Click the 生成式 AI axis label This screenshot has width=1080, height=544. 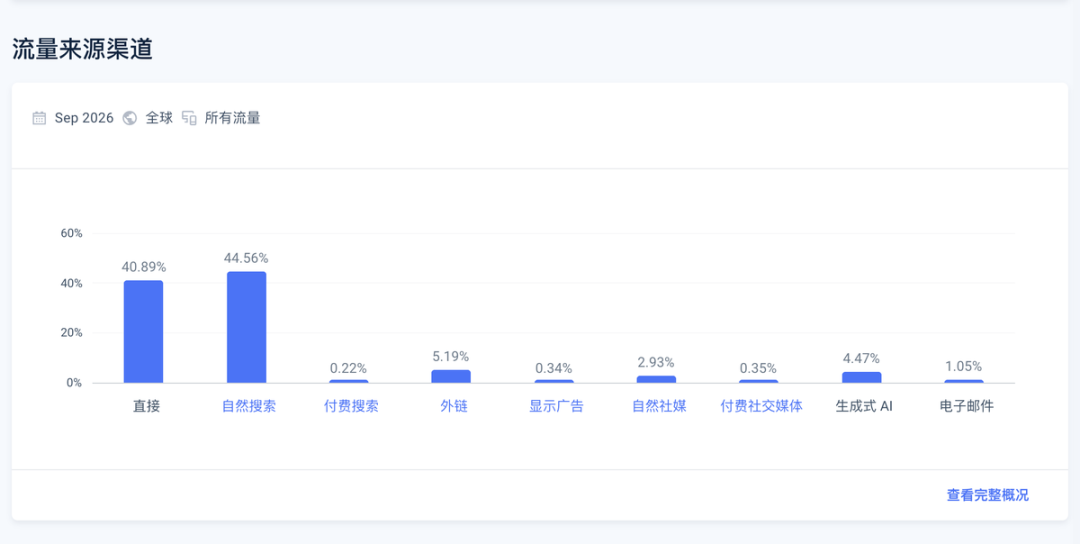click(864, 406)
